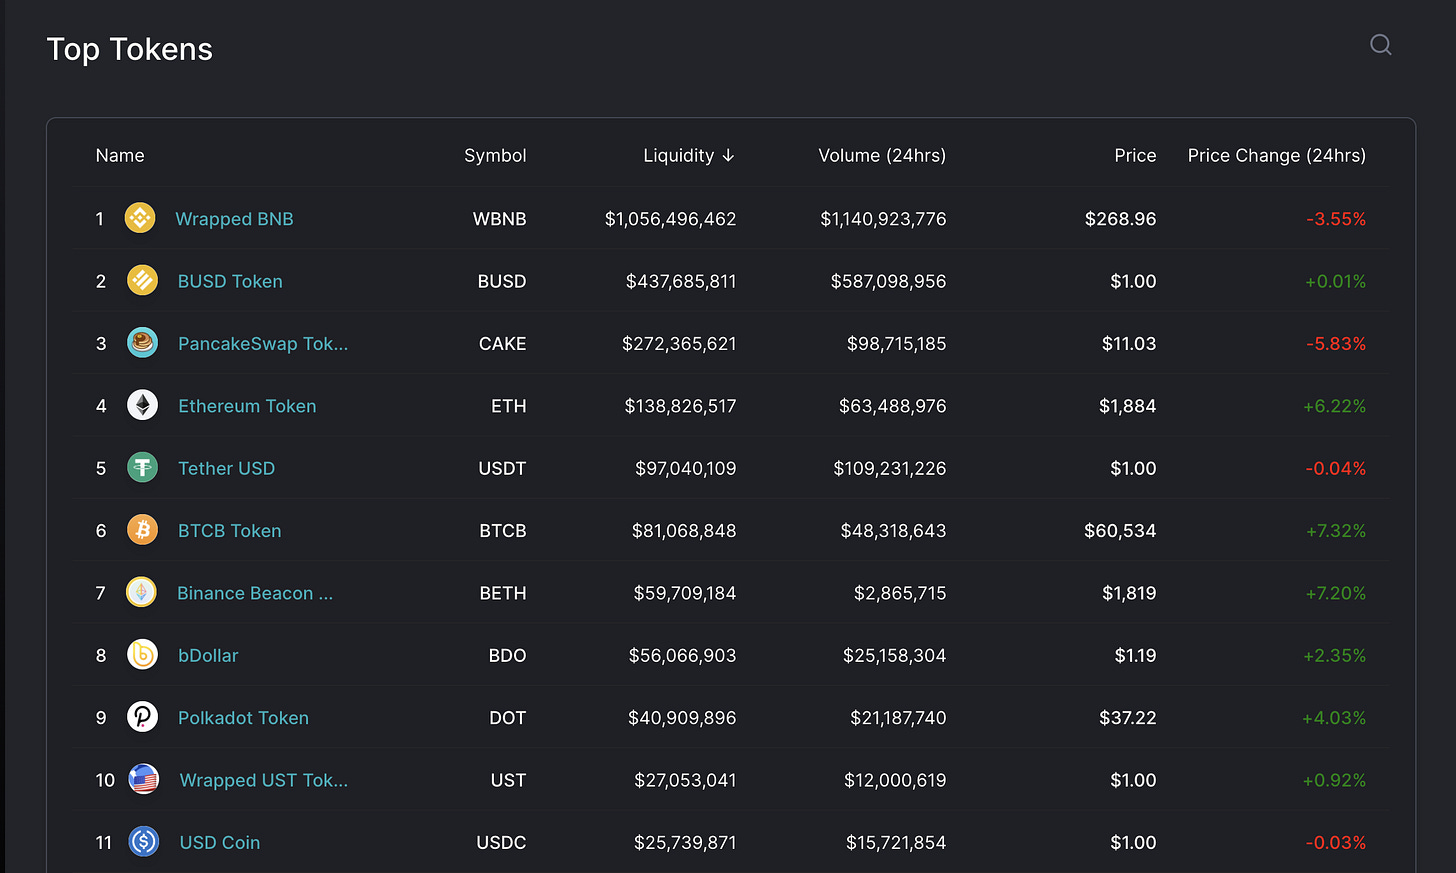Click the PancakeSwap pancake logo

coord(142,343)
